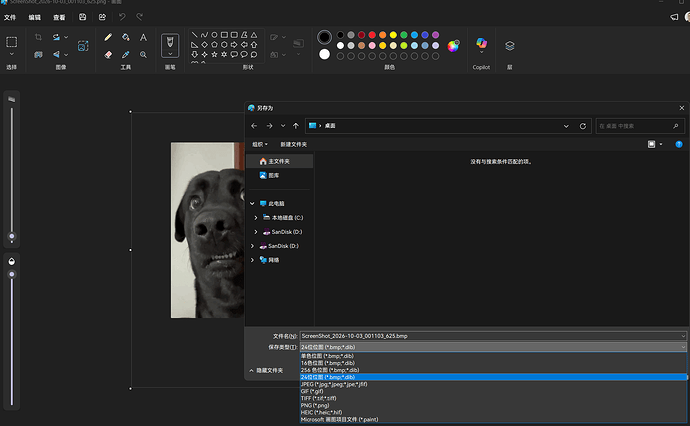Choose HEIC (*.heic) save type
690x426 pixels.
493,412
